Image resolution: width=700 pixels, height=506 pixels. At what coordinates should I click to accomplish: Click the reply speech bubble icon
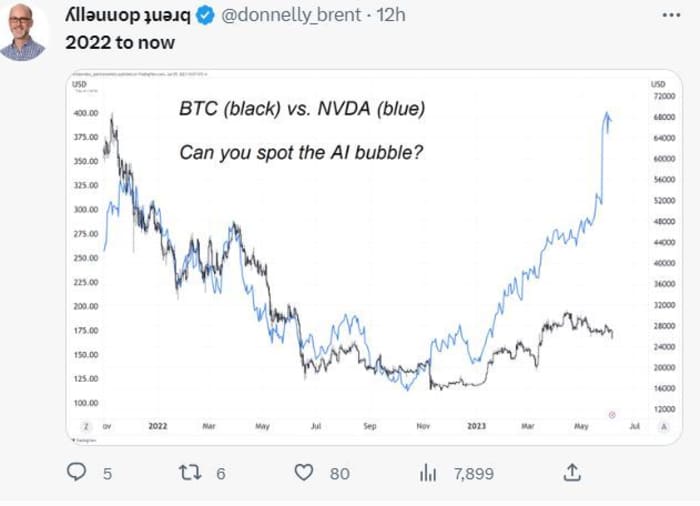pyautogui.click(x=76, y=472)
